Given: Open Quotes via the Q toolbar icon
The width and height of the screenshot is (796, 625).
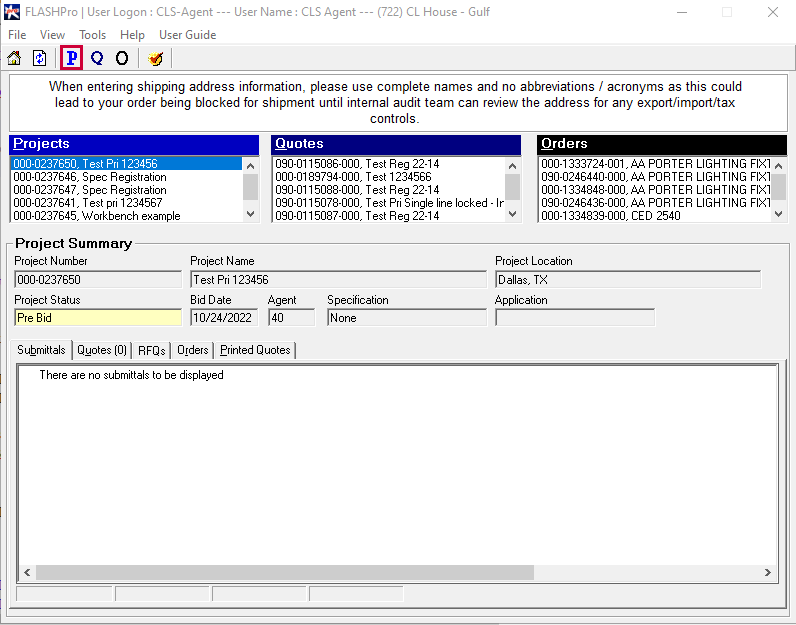Looking at the screenshot, I should [97, 58].
